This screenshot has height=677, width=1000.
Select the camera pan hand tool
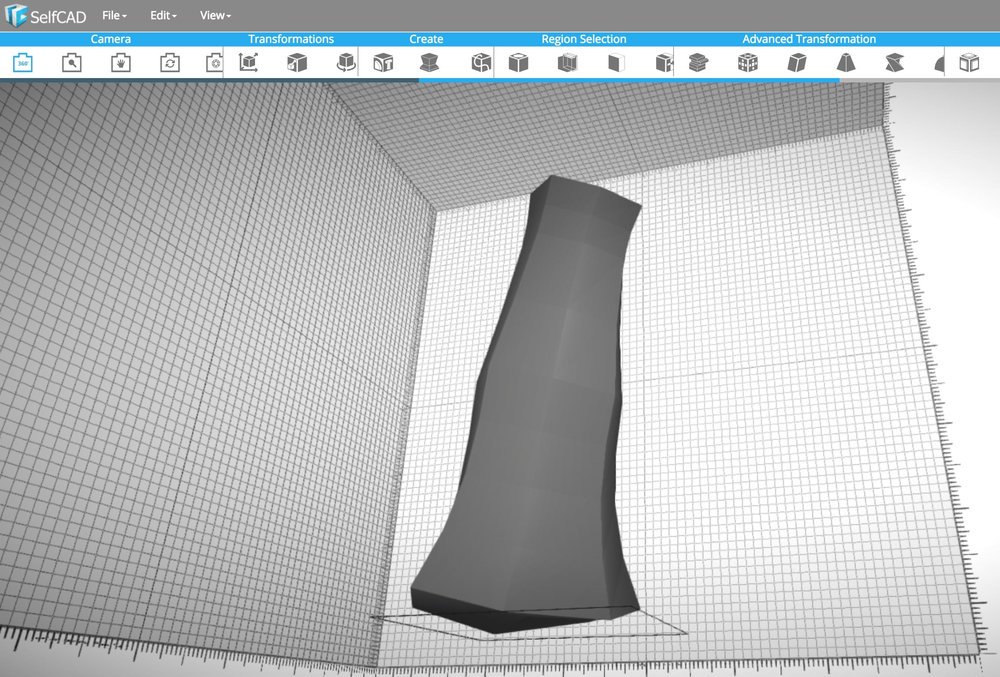point(118,62)
